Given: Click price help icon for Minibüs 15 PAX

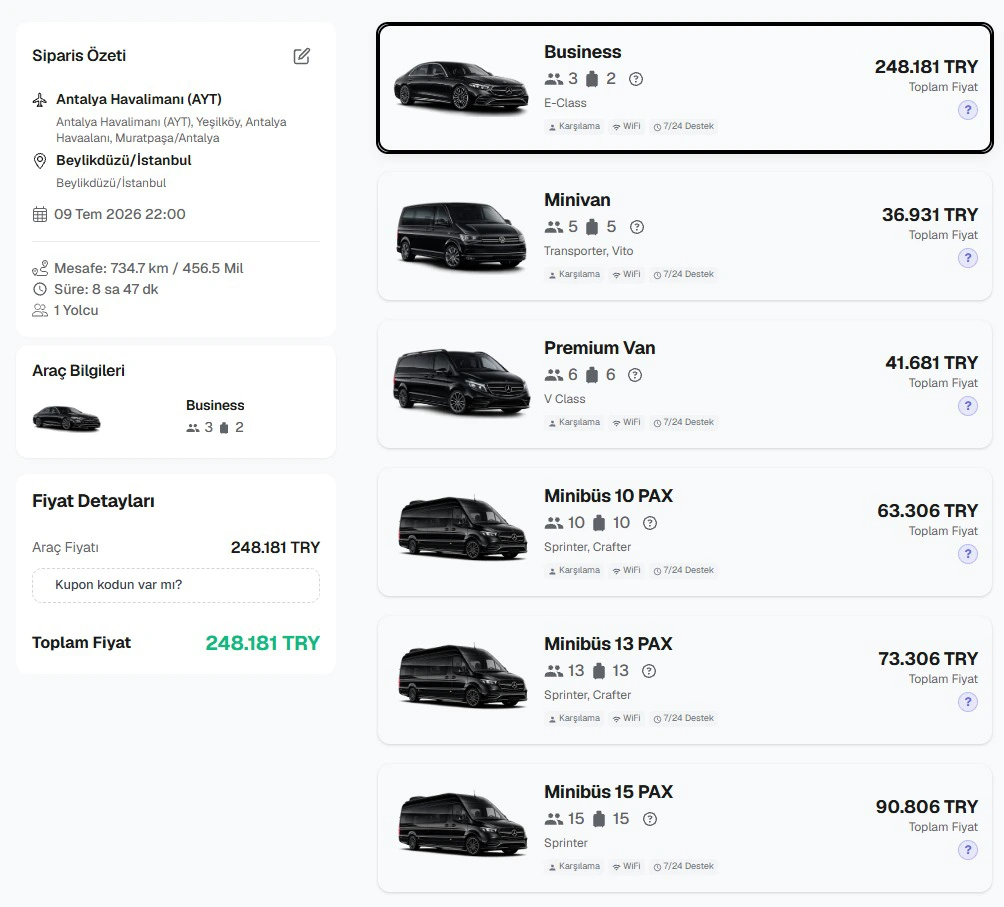Looking at the screenshot, I should [968, 850].
